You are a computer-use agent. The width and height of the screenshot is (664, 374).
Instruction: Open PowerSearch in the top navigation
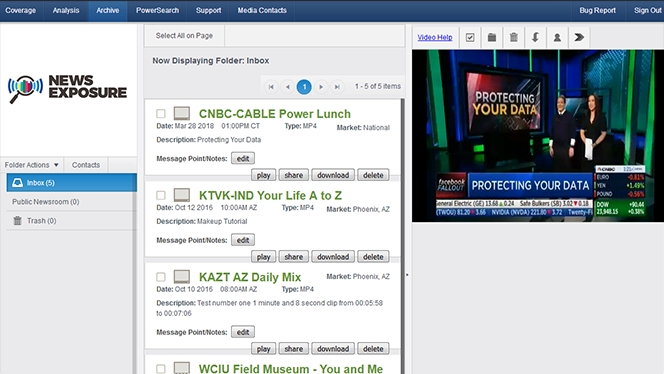tap(158, 10)
